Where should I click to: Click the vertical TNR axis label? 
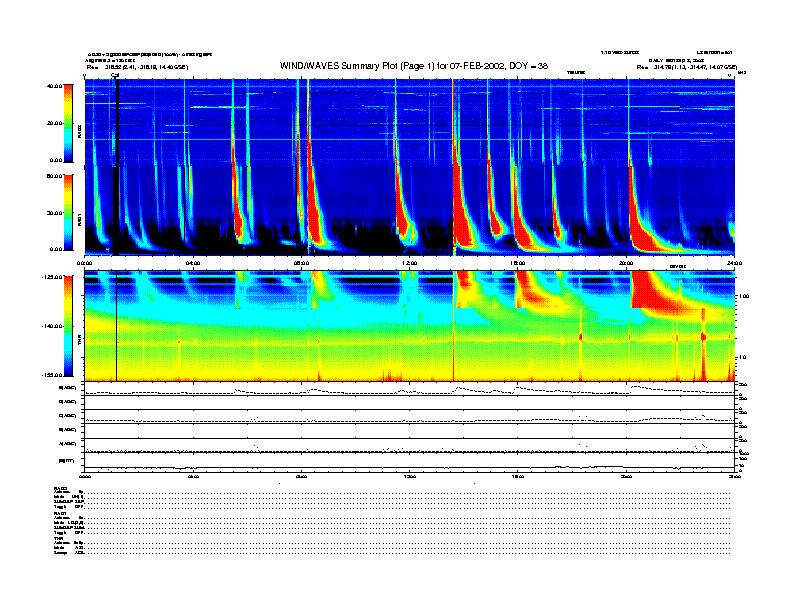pos(79,341)
